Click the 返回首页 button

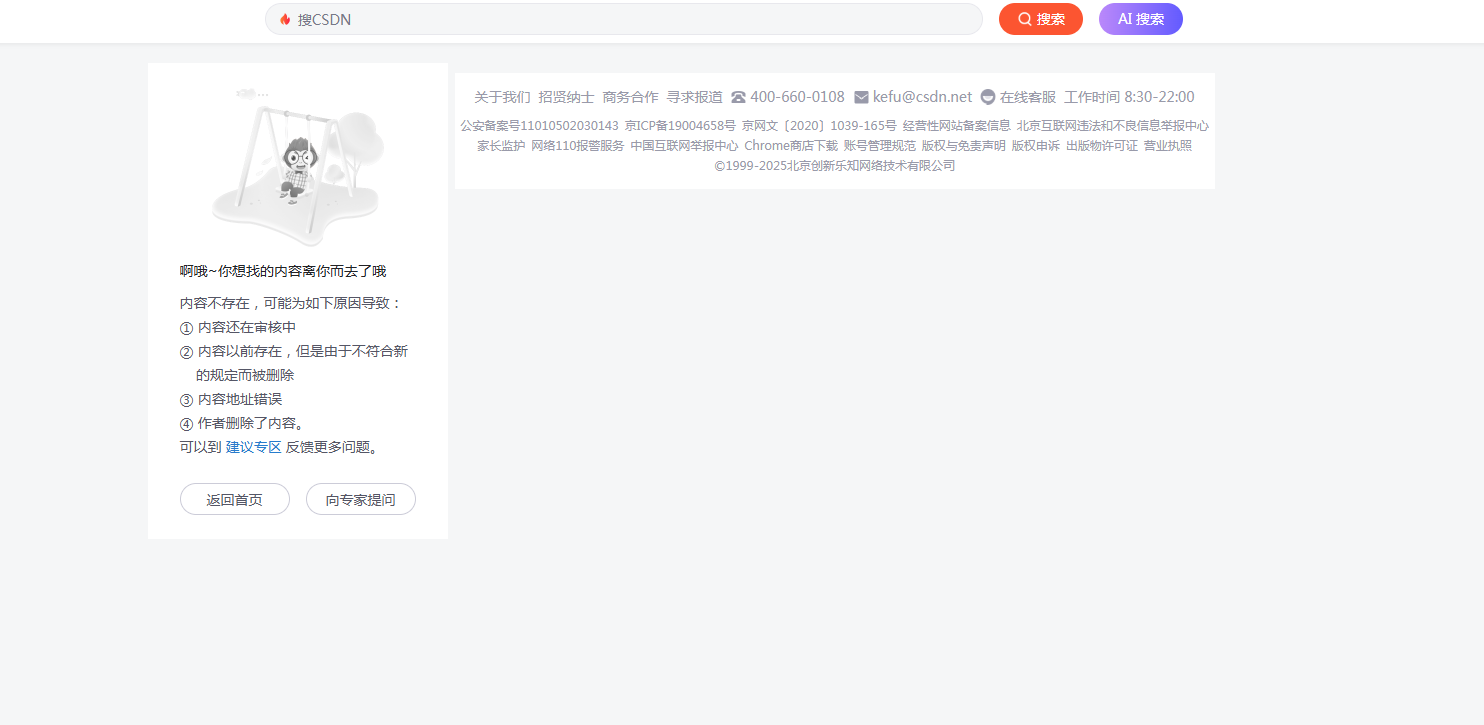[x=235, y=499]
